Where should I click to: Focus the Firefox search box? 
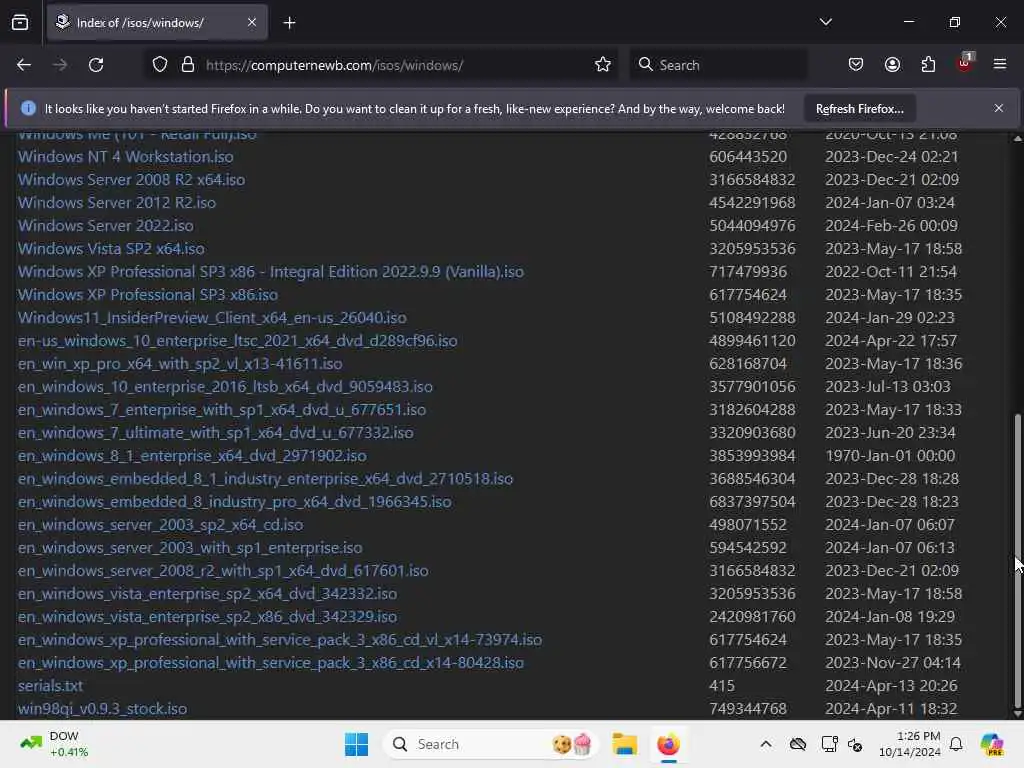tap(718, 65)
